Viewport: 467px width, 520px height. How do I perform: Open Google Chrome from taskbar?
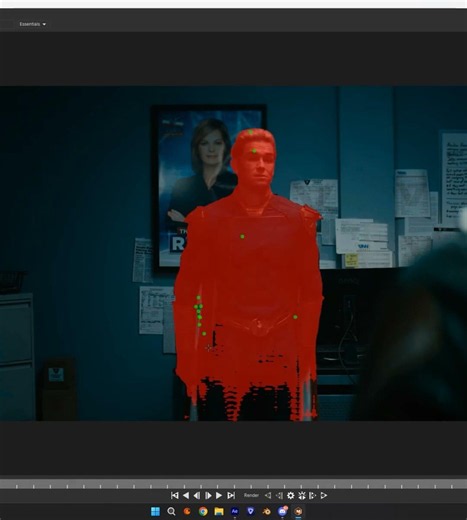click(203, 511)
